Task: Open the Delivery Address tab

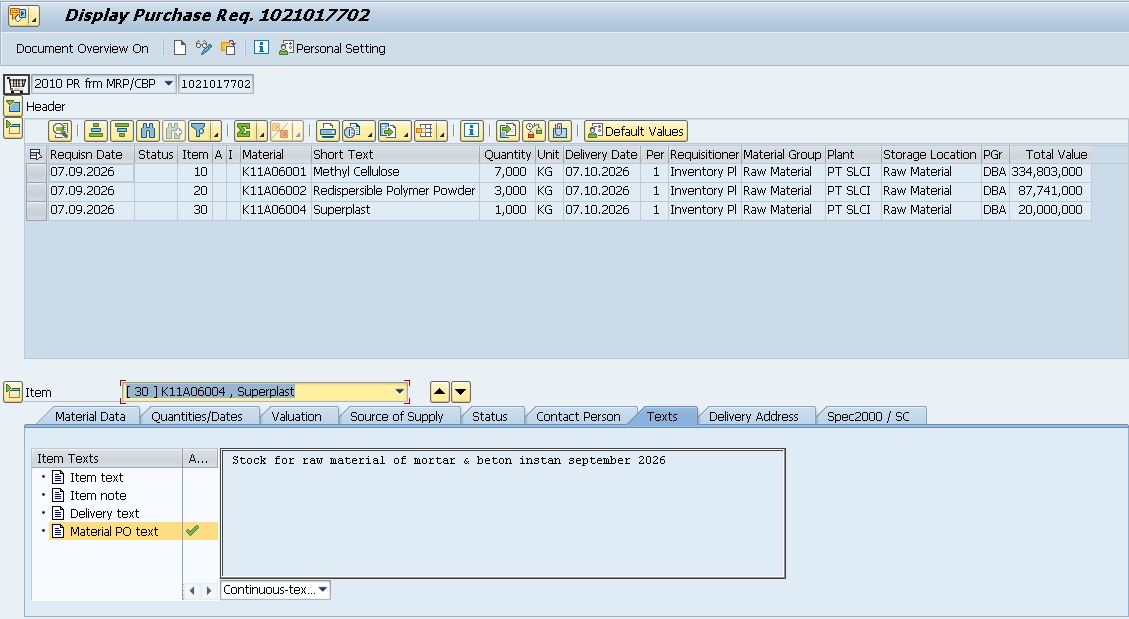Action: click(753, 416)
